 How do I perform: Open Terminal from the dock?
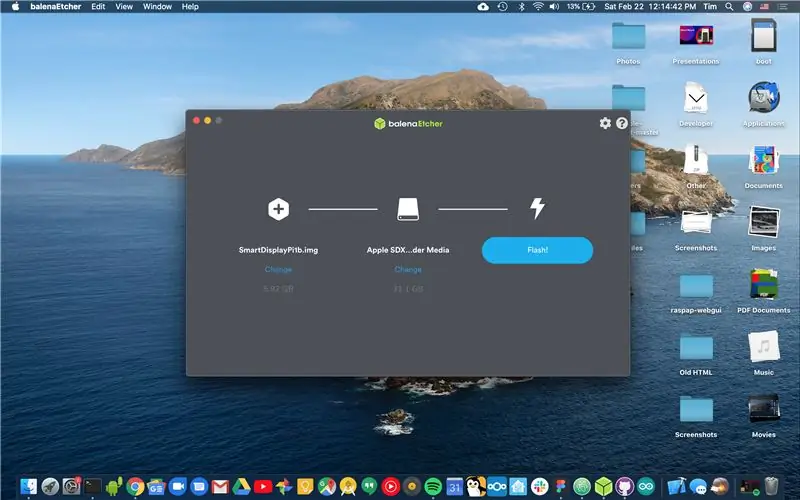(x=93, y=486)
